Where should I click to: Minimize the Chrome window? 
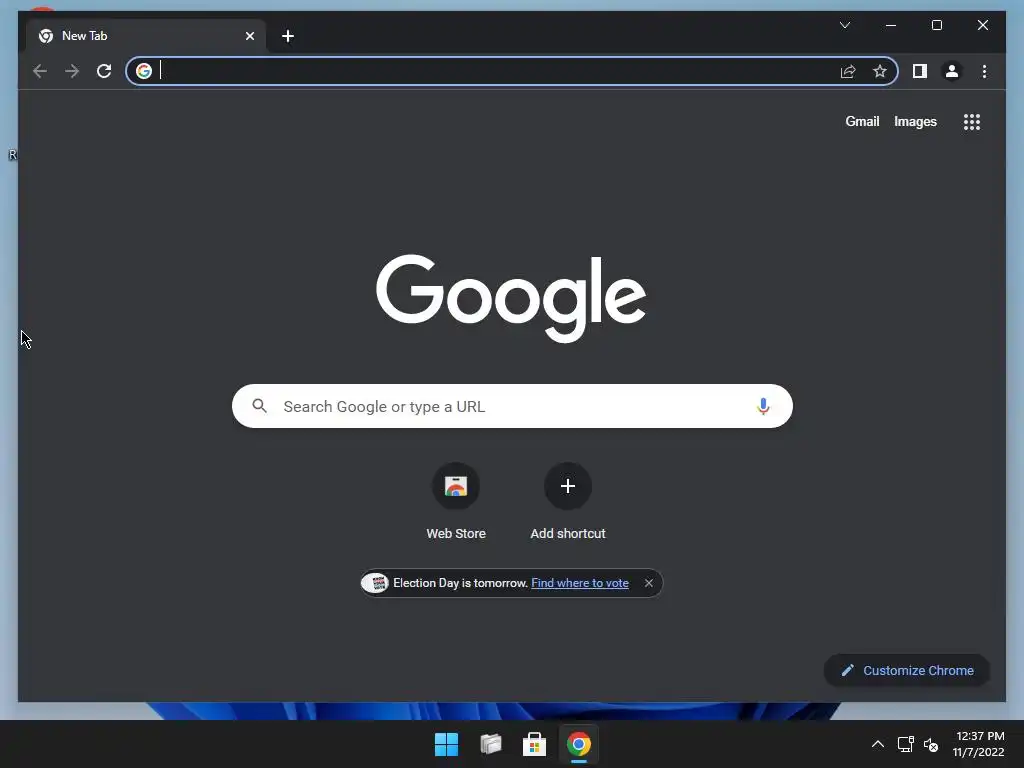(891, 25)
